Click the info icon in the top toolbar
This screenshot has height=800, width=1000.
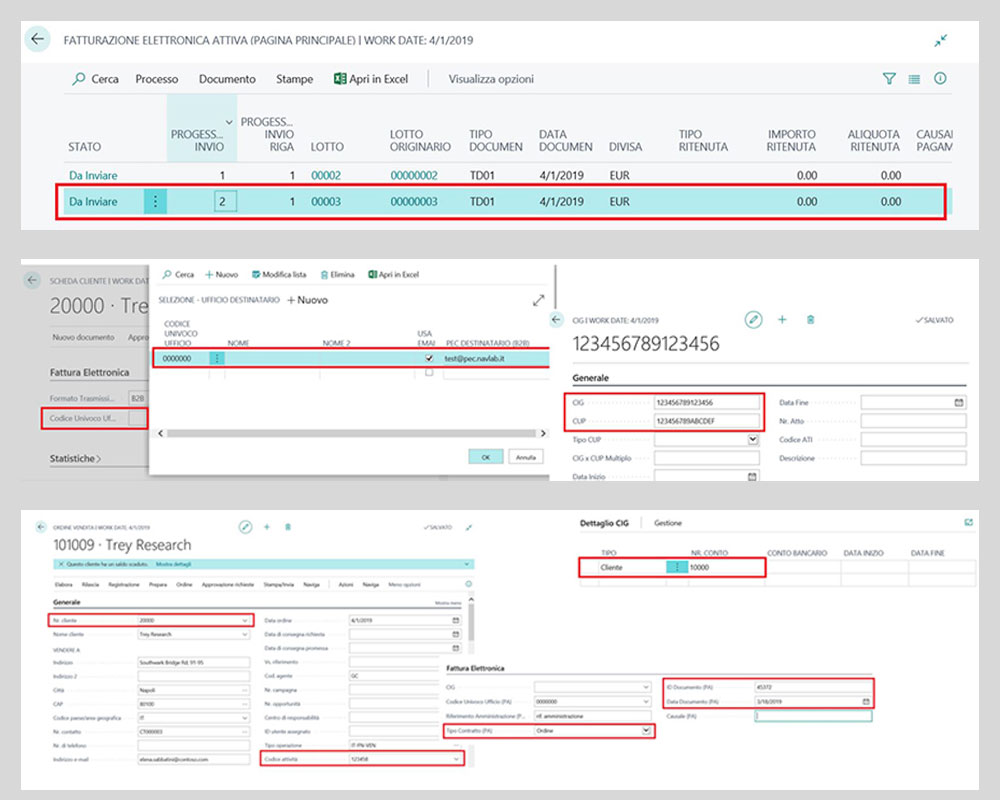click(940, 79)
